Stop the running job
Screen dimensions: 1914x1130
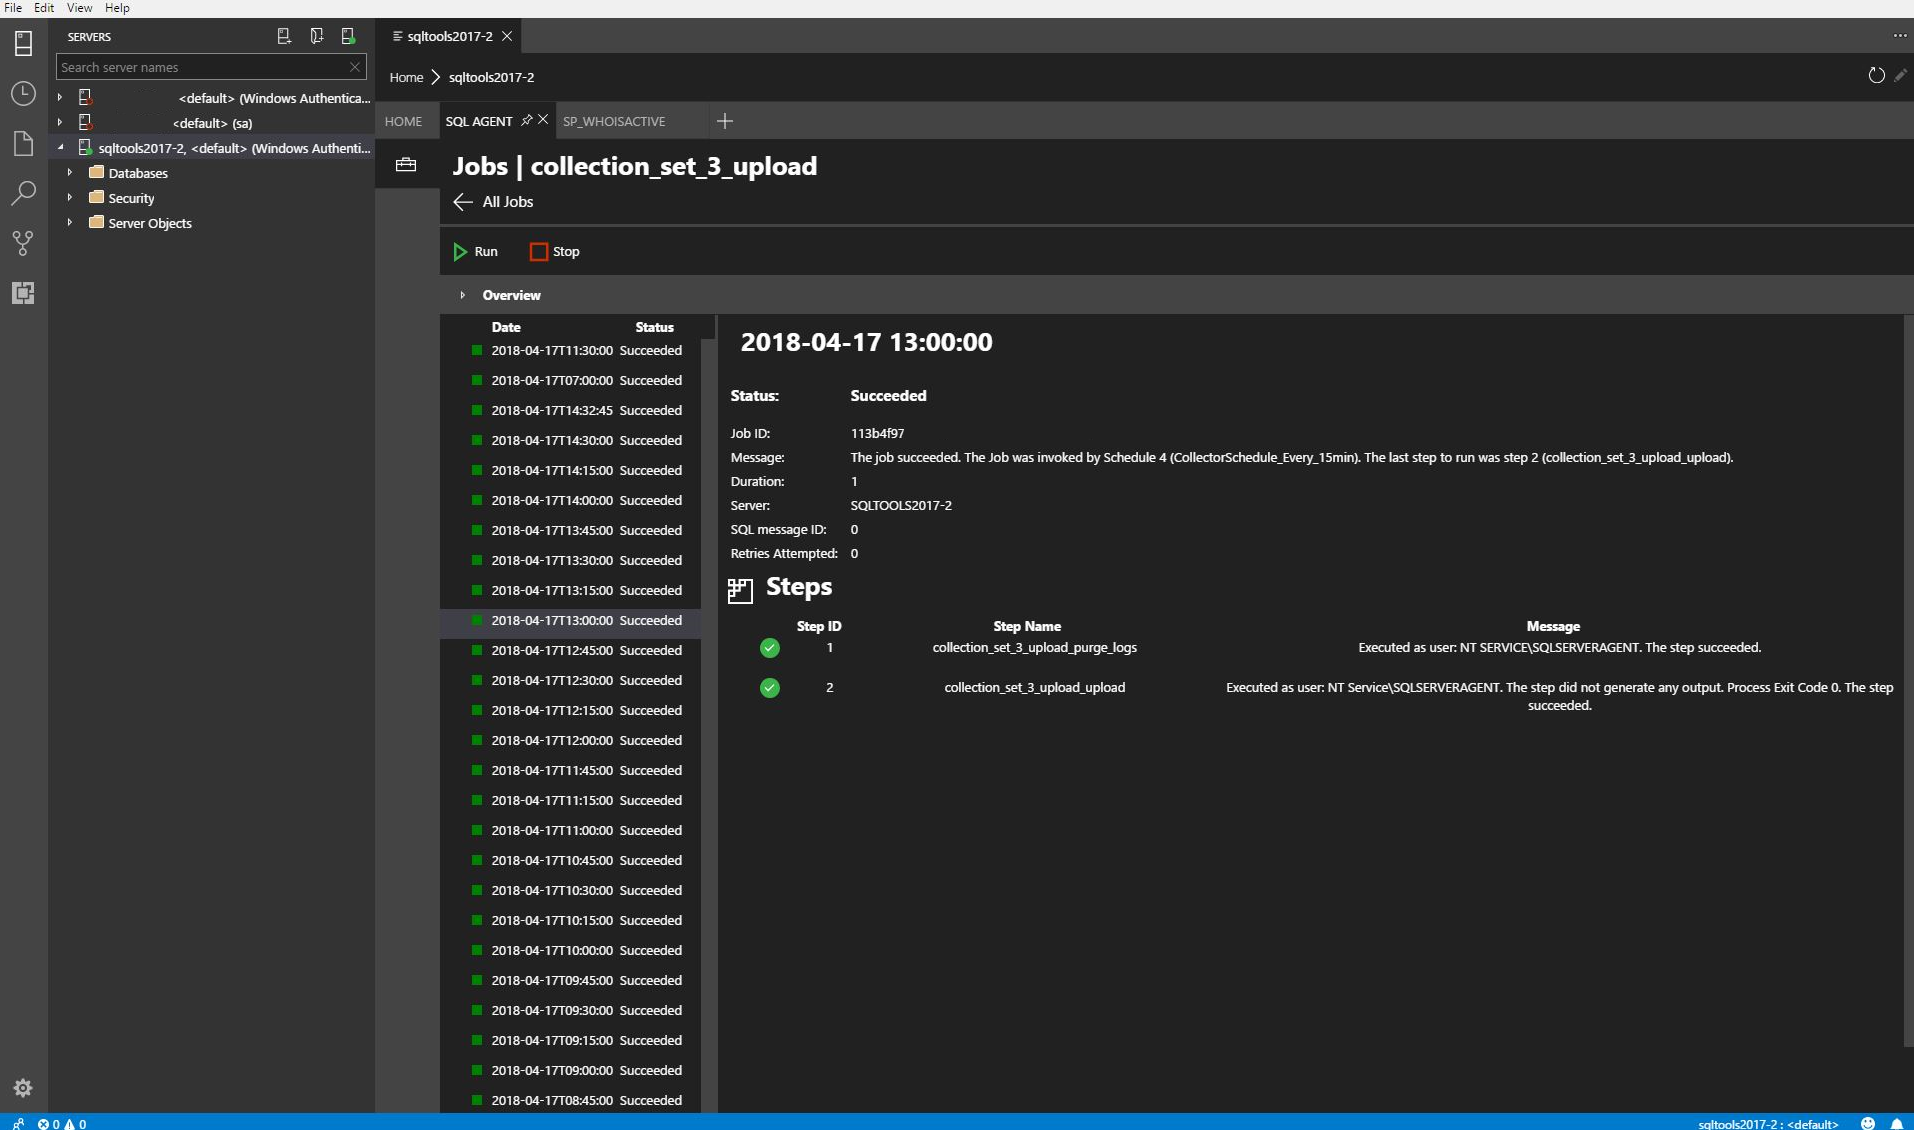[x=555, y=252]
